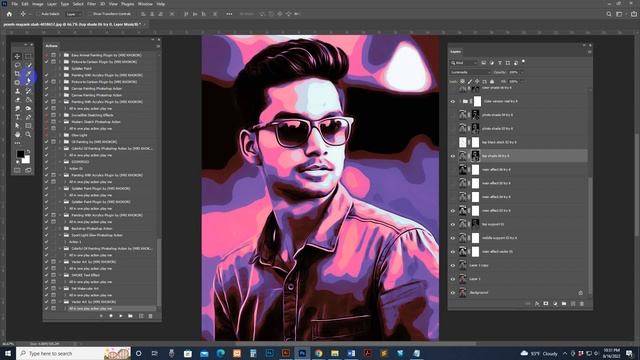
Task: Open layer blend mode dropdown
Action: click(470, 72)
